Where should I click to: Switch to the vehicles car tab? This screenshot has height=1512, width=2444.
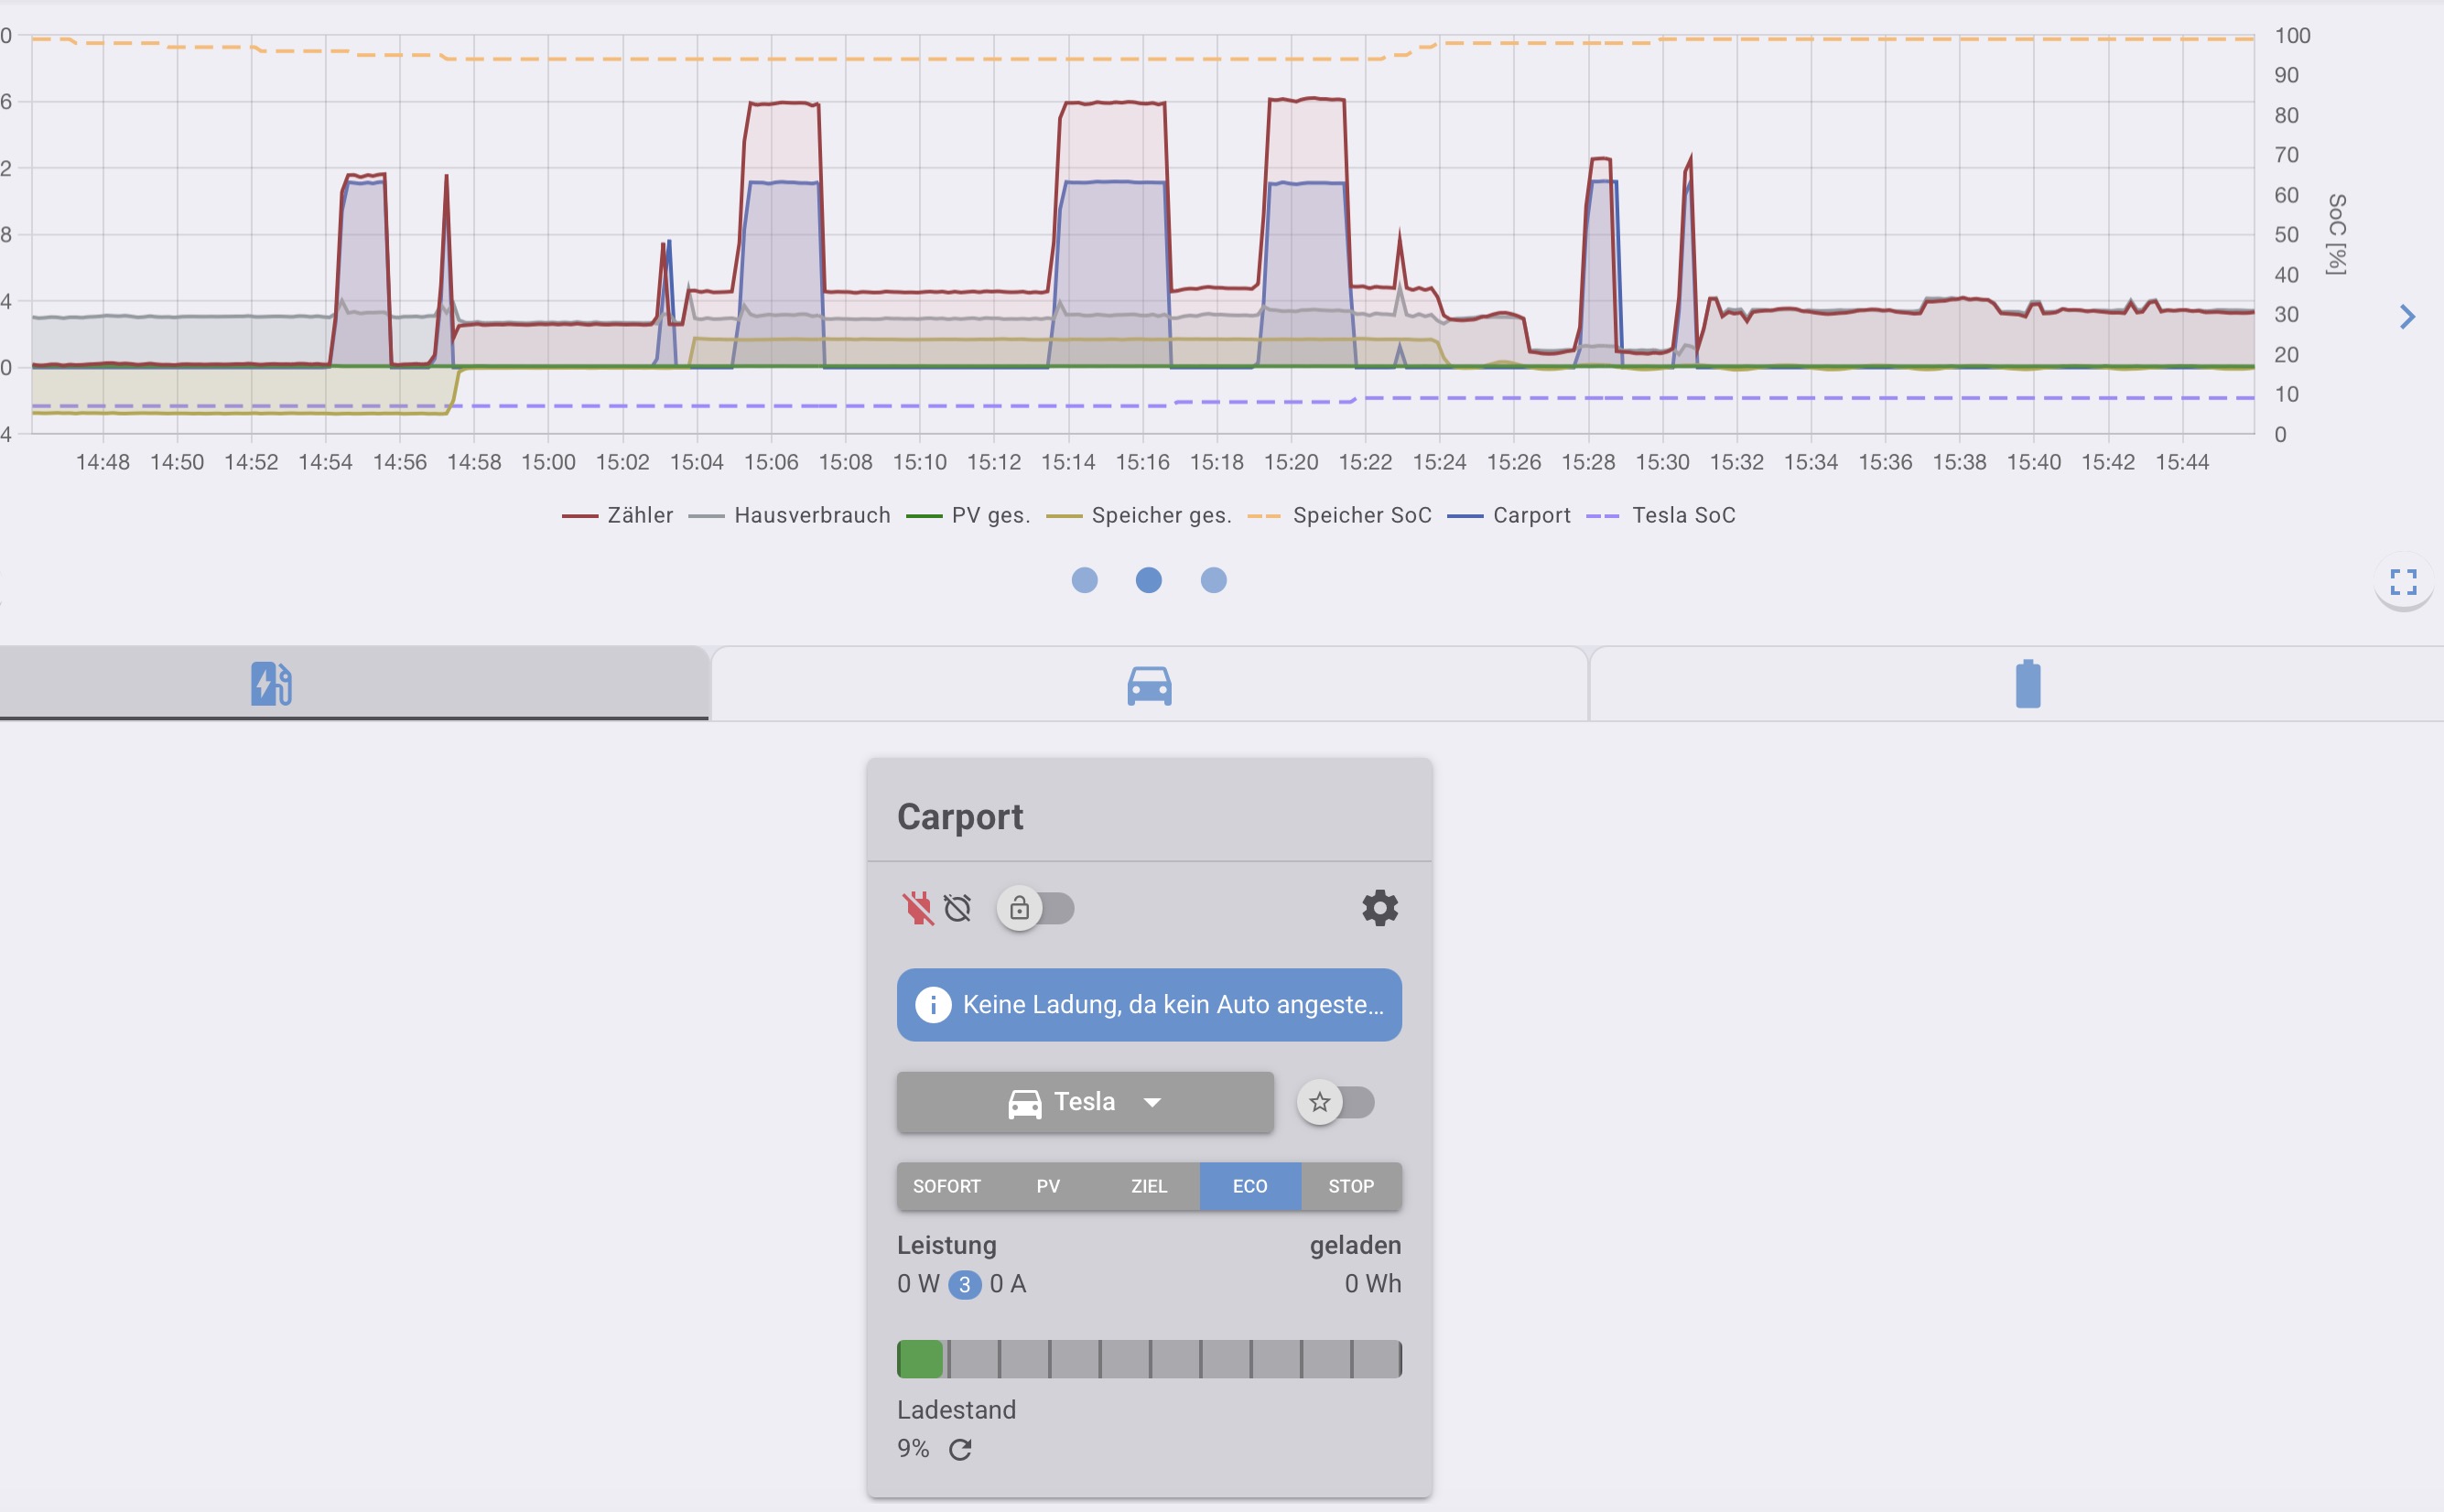[1149, 685]
